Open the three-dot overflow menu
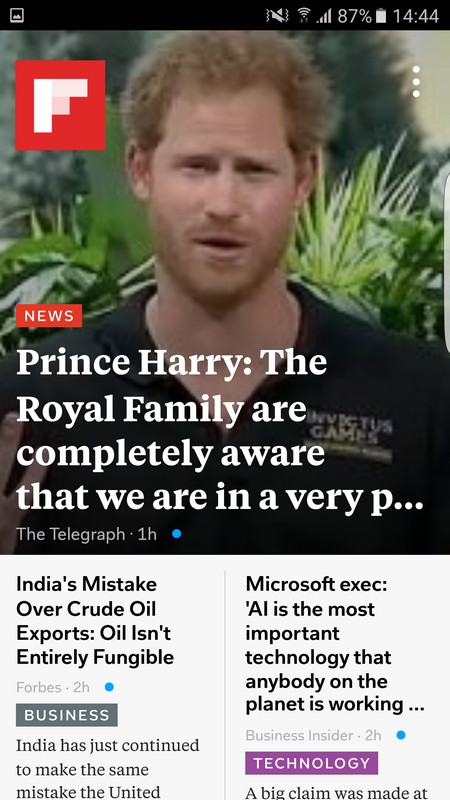 (x=416, y=82)
